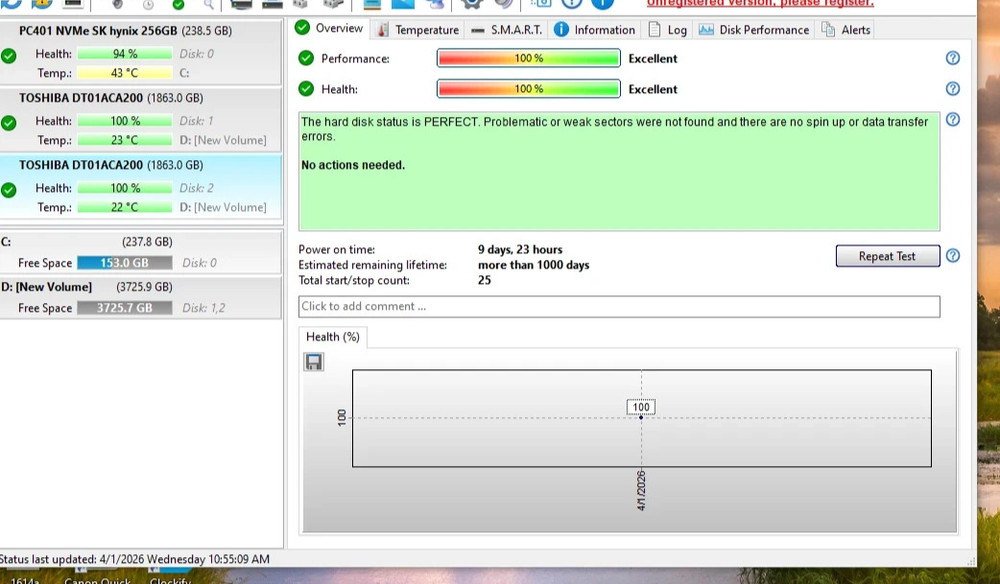Click help icon beside Repeat Test button
Viewport: 1000px width, 584px height.
(952, 256)
